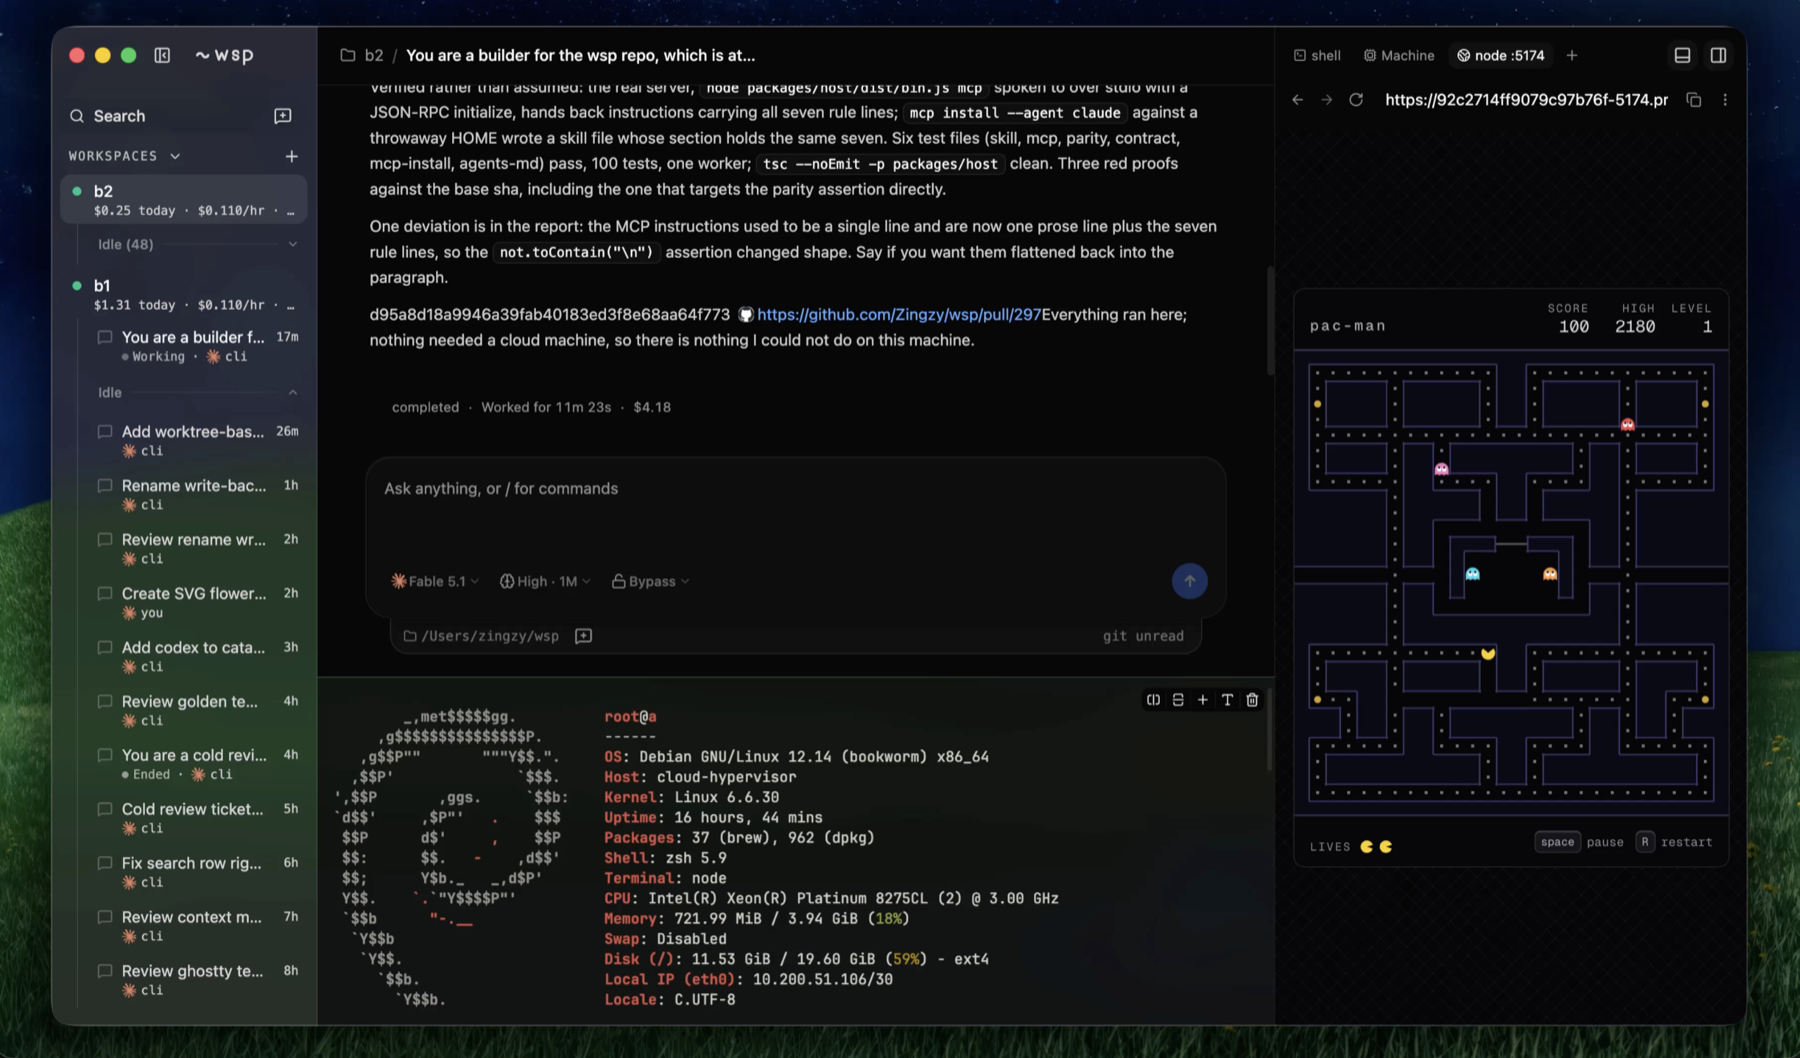Viewport: 1800px width, 1058px height.
Task: Select the b2 workspace
Action: pos(184,200)
